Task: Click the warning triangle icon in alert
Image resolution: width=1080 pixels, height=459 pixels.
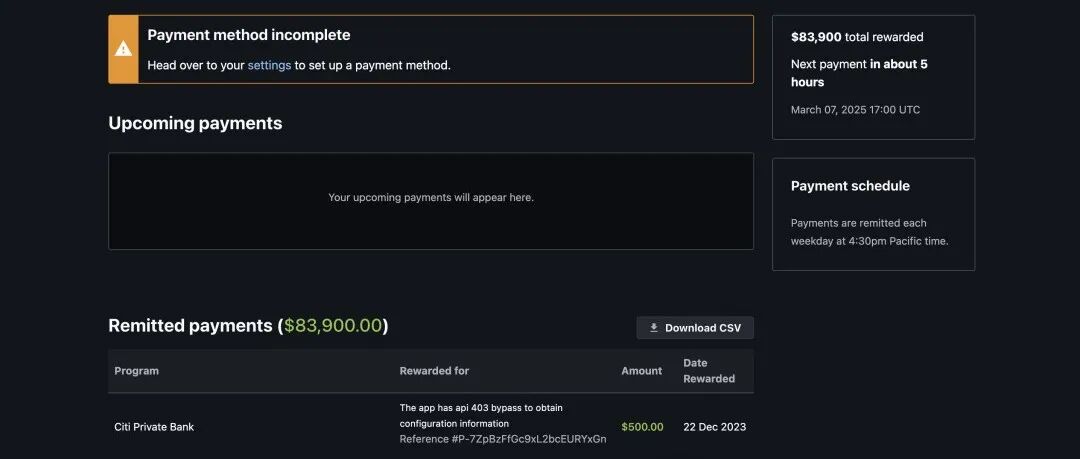Action: (x=123, y=49)
